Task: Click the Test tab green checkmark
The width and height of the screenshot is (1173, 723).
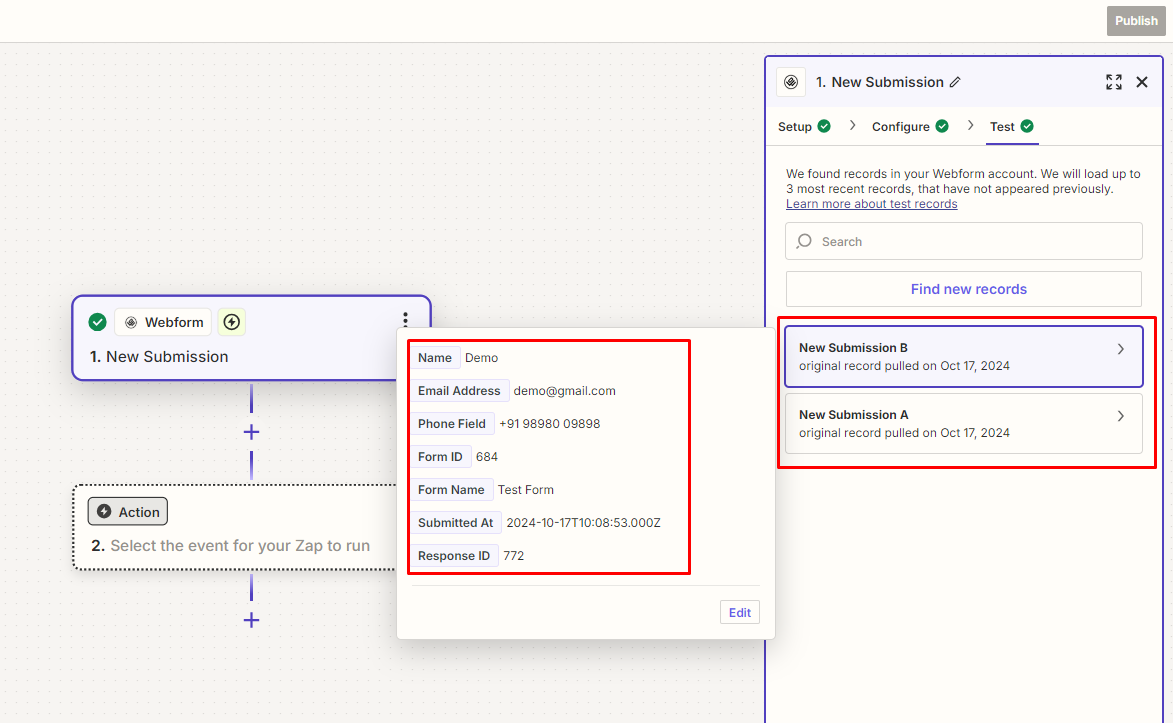Action: [1027, 126]
